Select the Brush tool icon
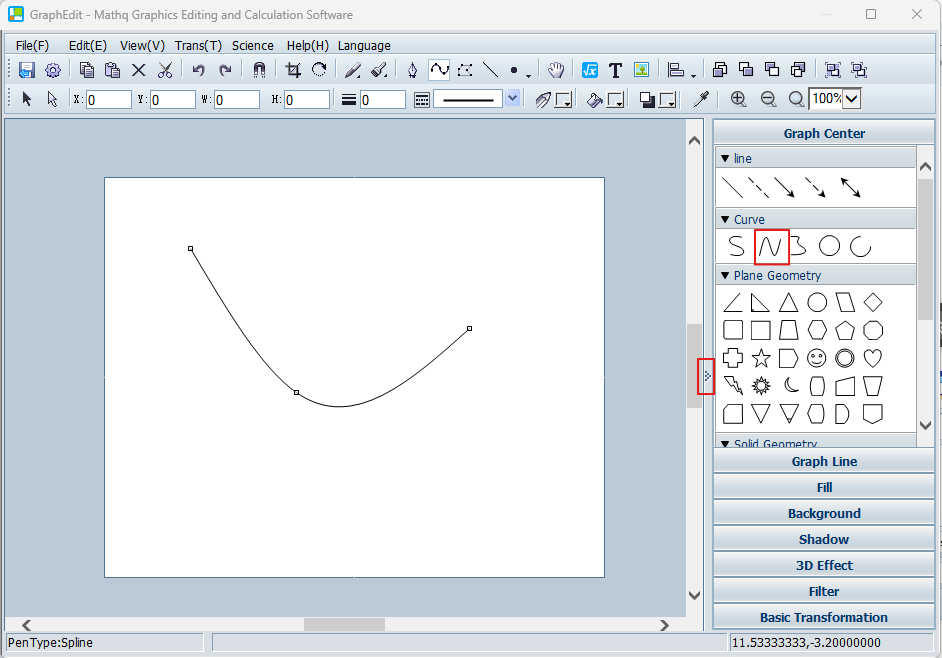The height and width of the screenshot is (658, 942). pyautogui.click(x=379, y=70)
